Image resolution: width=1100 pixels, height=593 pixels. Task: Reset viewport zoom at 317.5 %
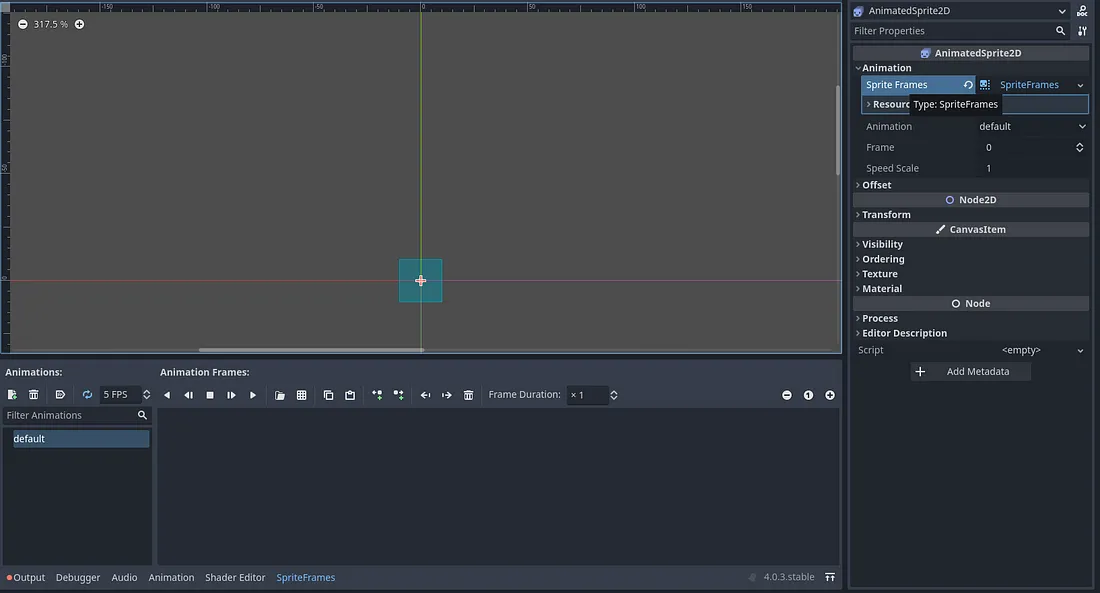click(51, 24)
